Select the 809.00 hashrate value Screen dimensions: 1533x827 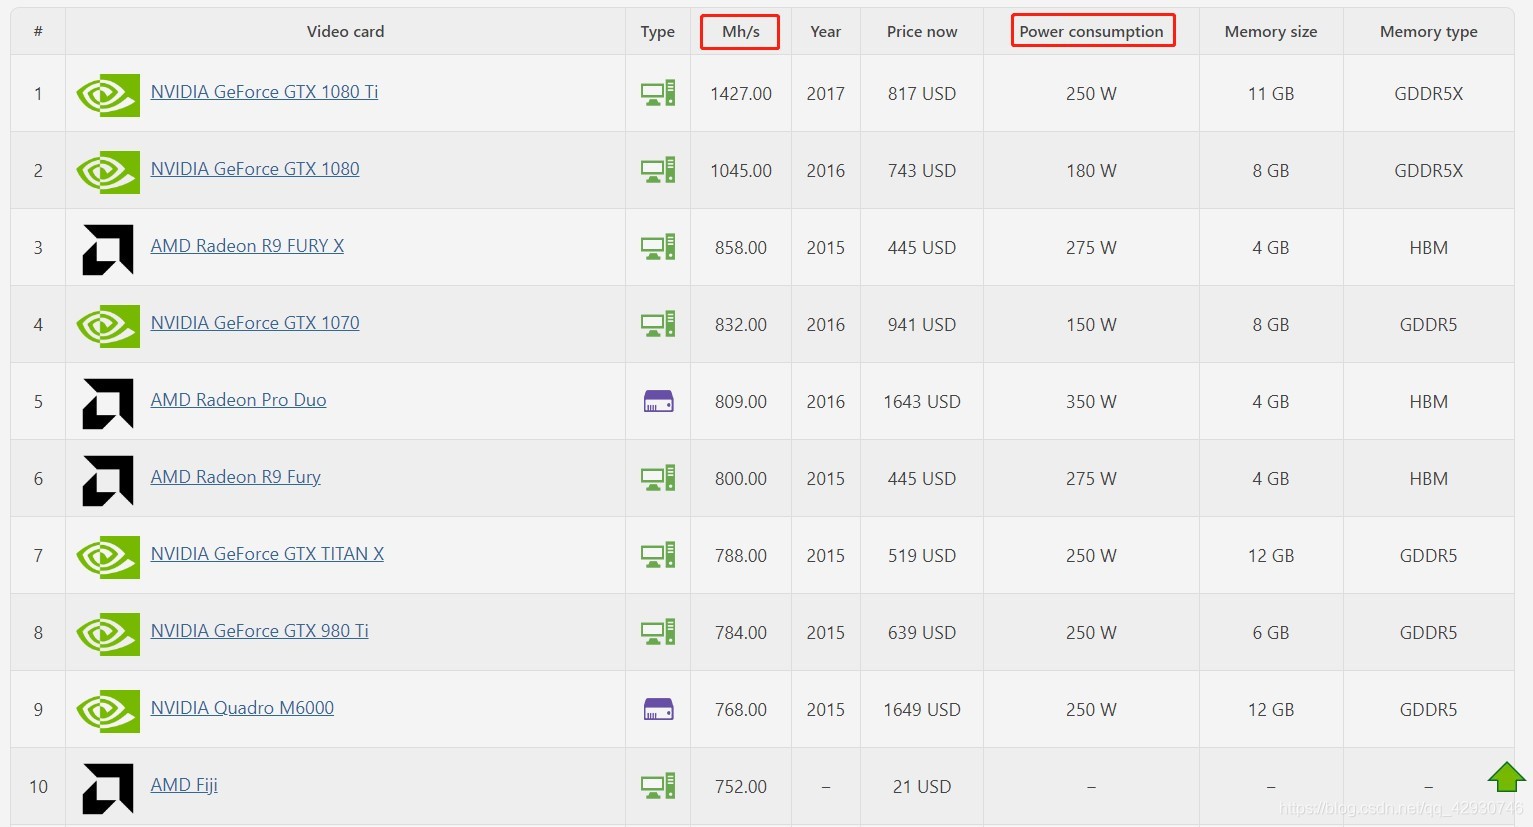741,402
